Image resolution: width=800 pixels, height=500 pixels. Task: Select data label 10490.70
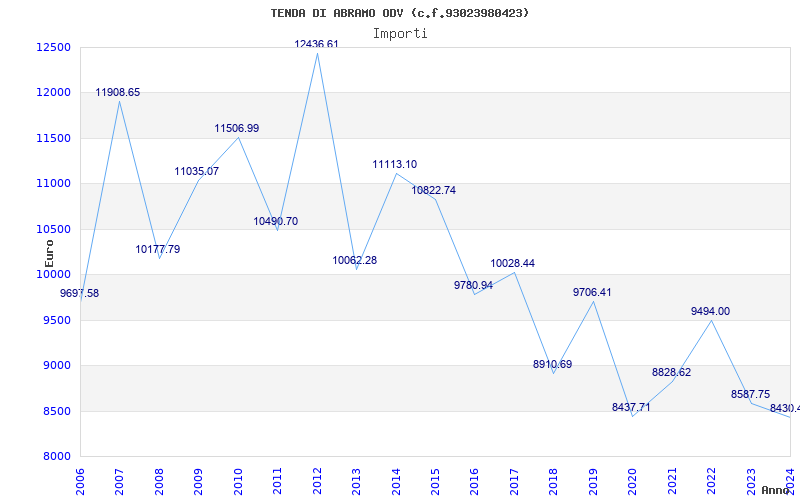tap(276, 221)
